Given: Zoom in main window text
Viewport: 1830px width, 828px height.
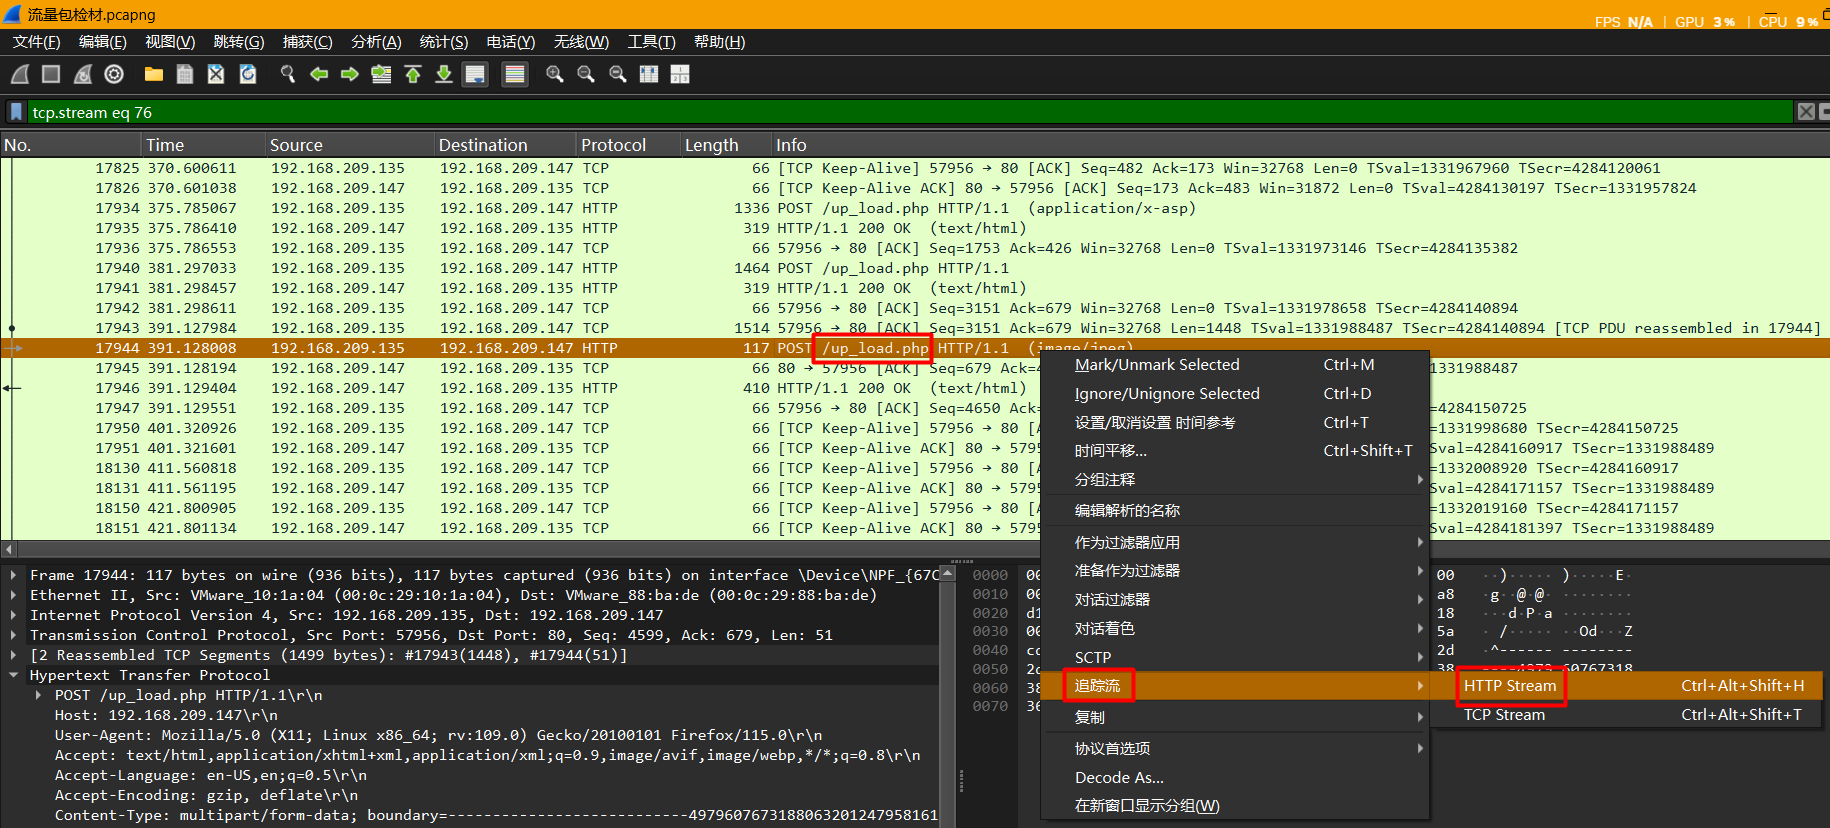Looking at the screenshot, I should coord(555,74).
